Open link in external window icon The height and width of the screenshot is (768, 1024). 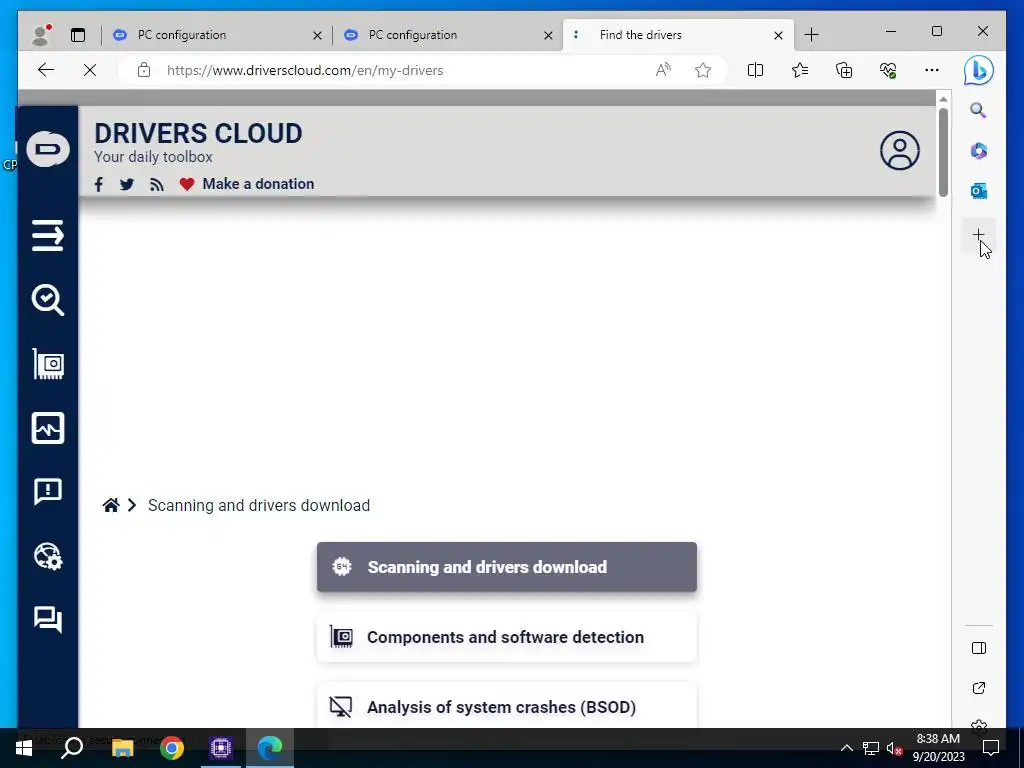[x=978, y=688]
